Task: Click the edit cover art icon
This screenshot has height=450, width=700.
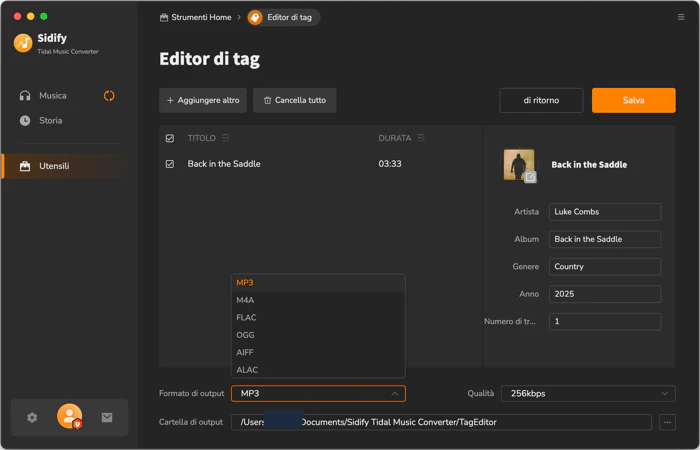Action: point(530,177)
